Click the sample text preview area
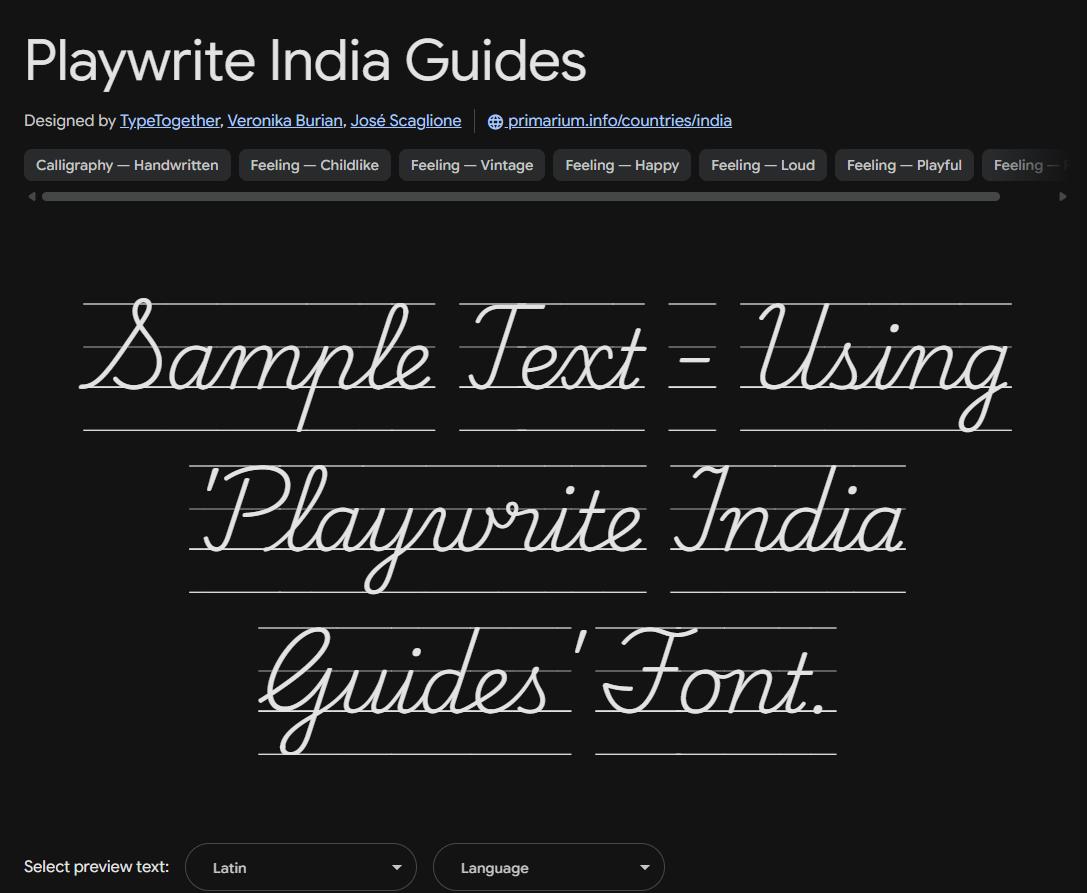Image resolution: width=1087 pixels, height=893 pixels. tap(546, 527)
